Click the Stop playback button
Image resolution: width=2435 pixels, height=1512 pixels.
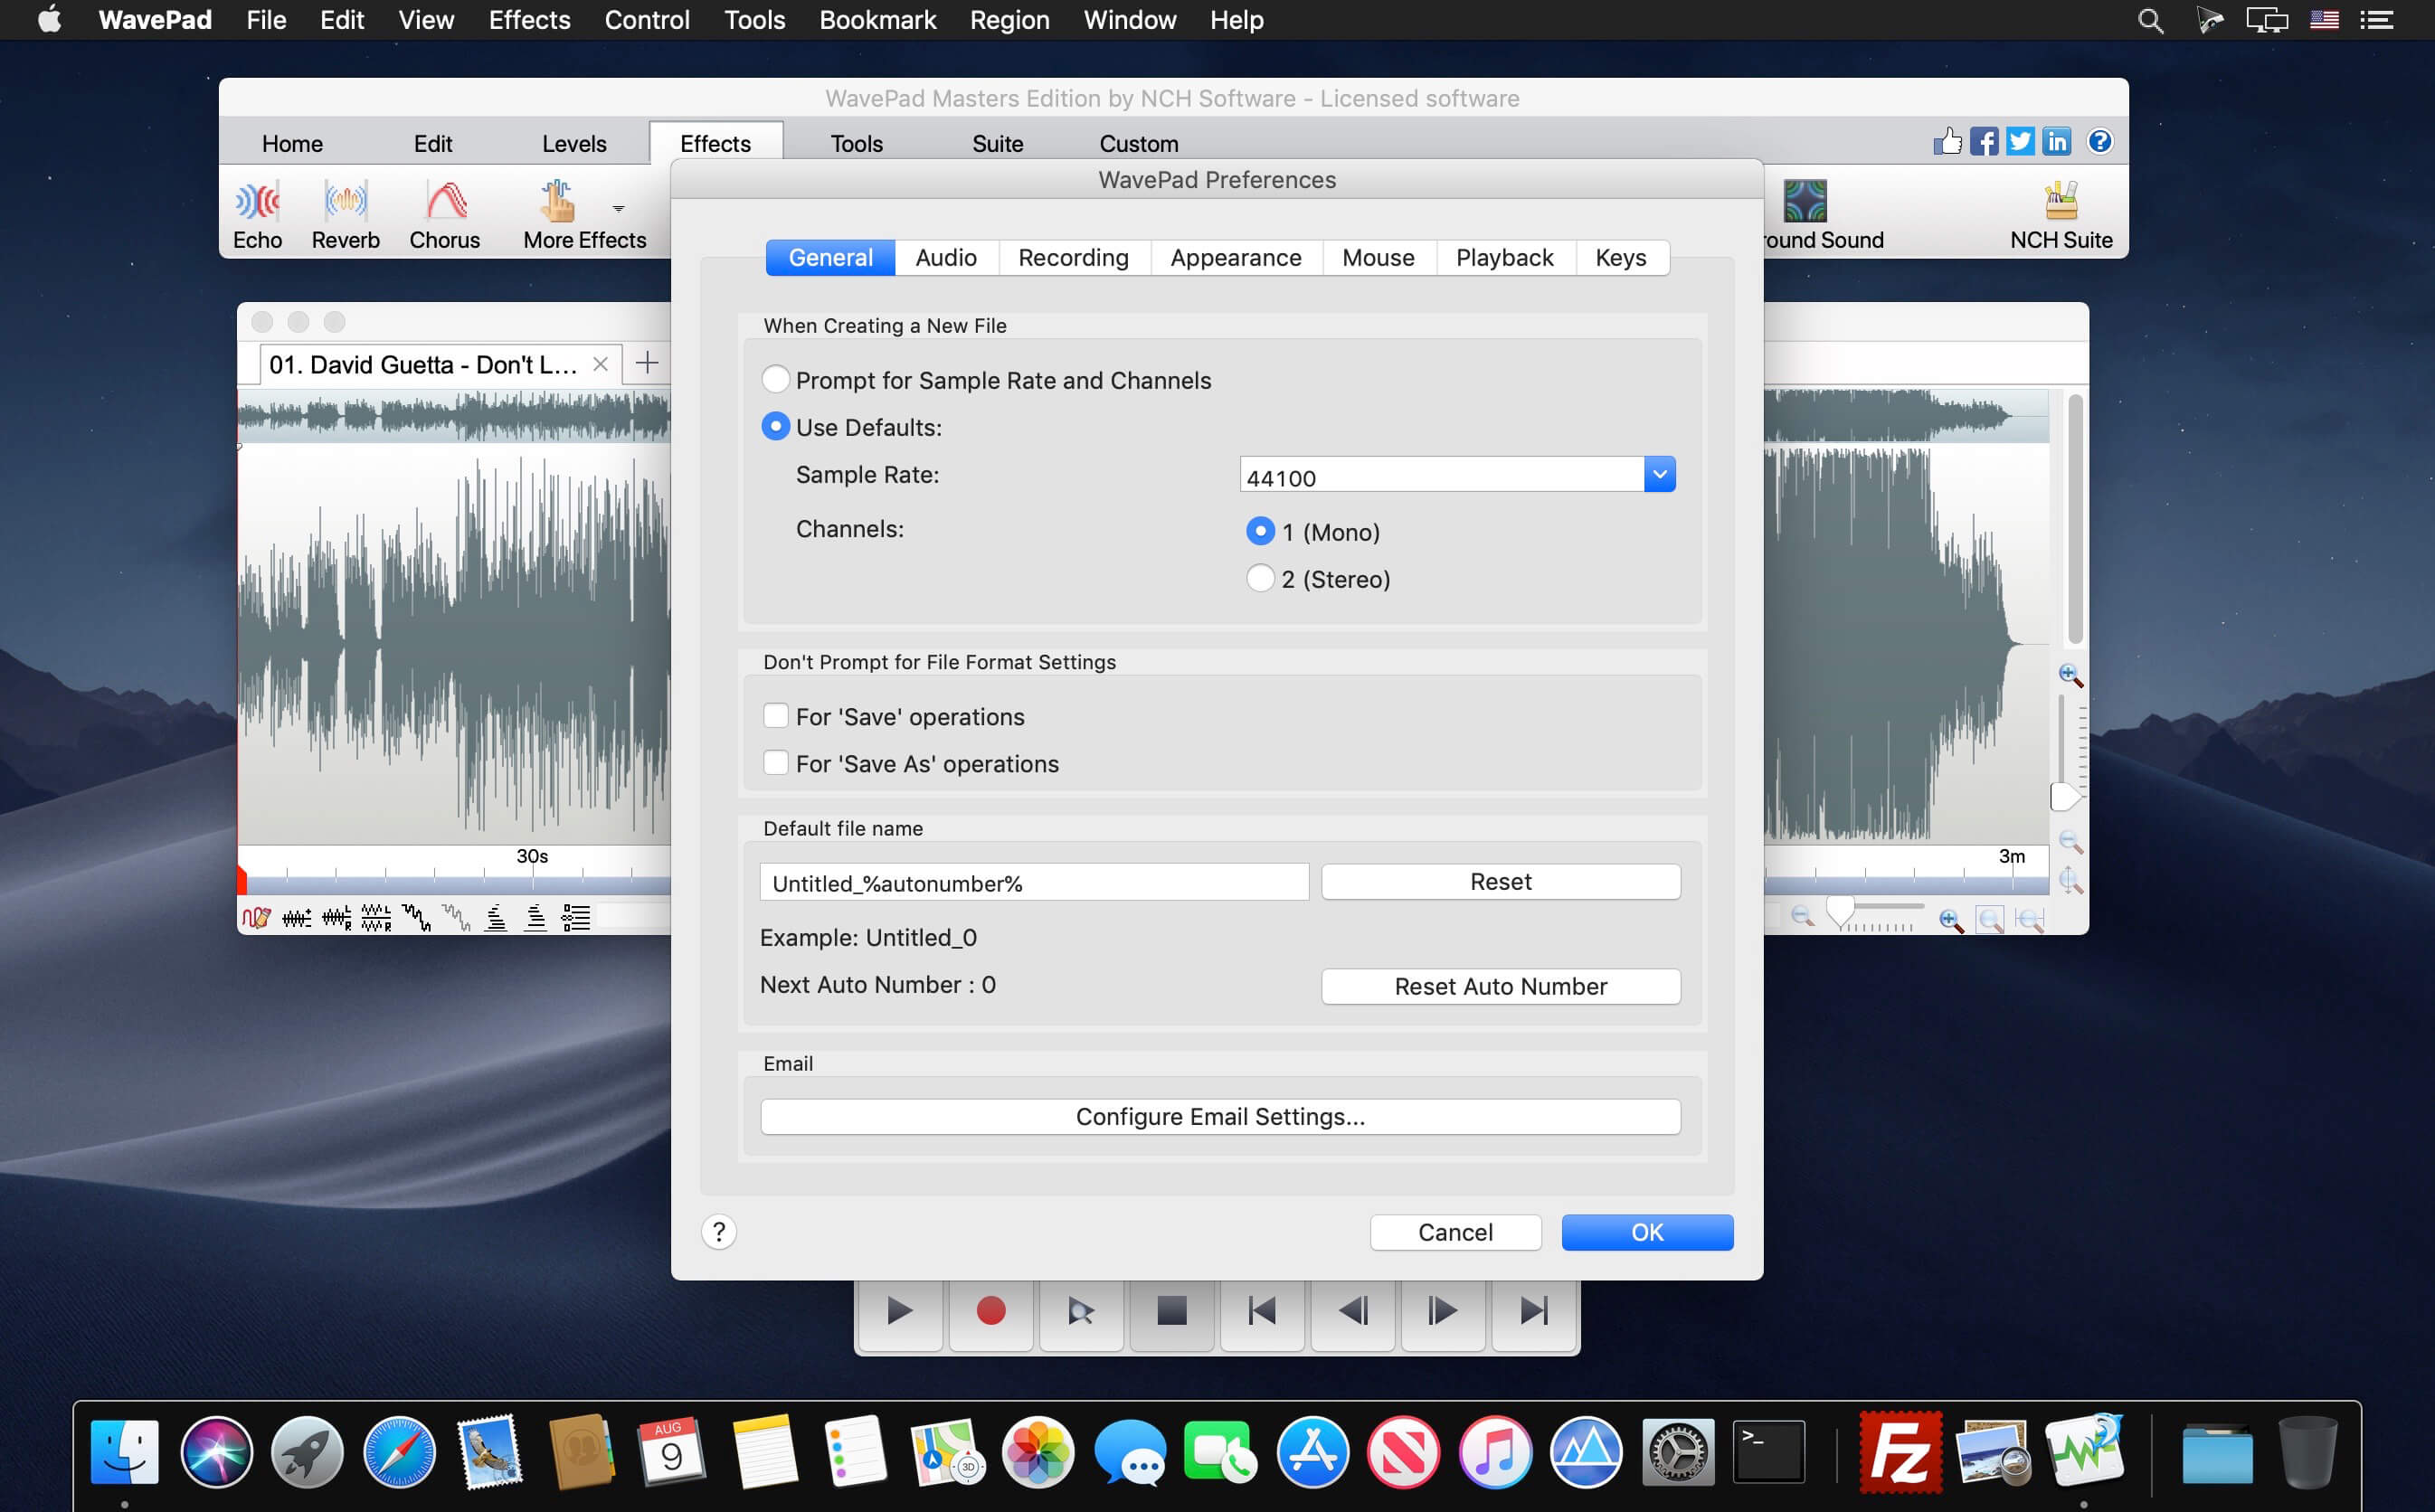1171,1310
